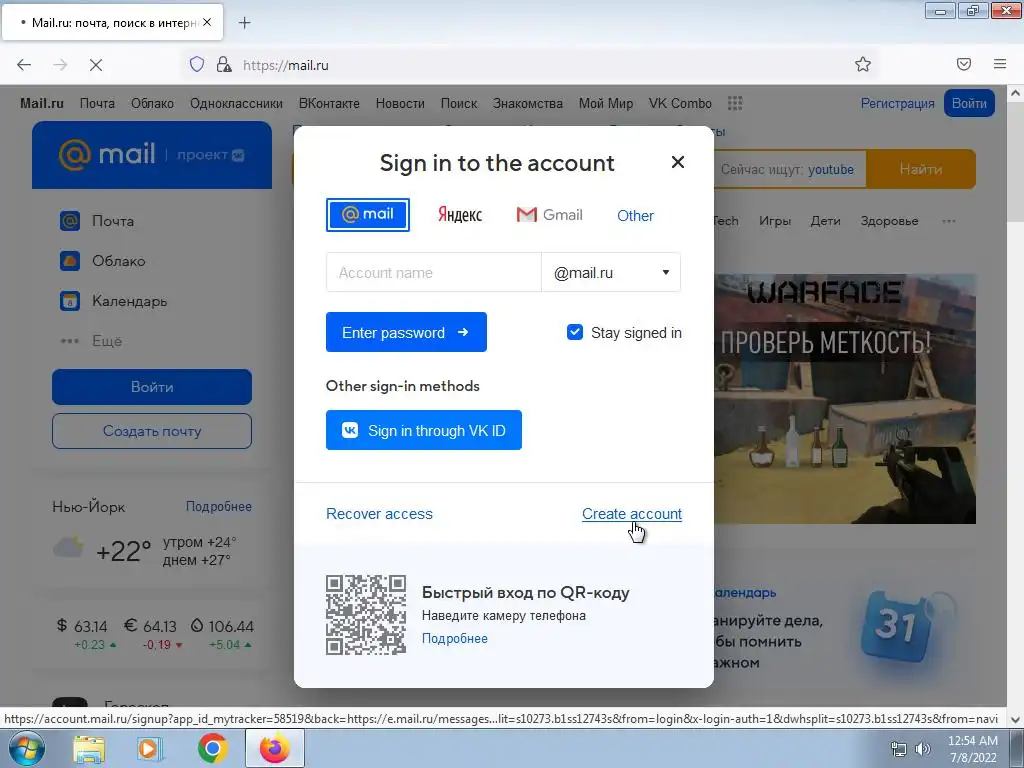Open a new tab with plus
1024x768 pixels.
[244, 23]
